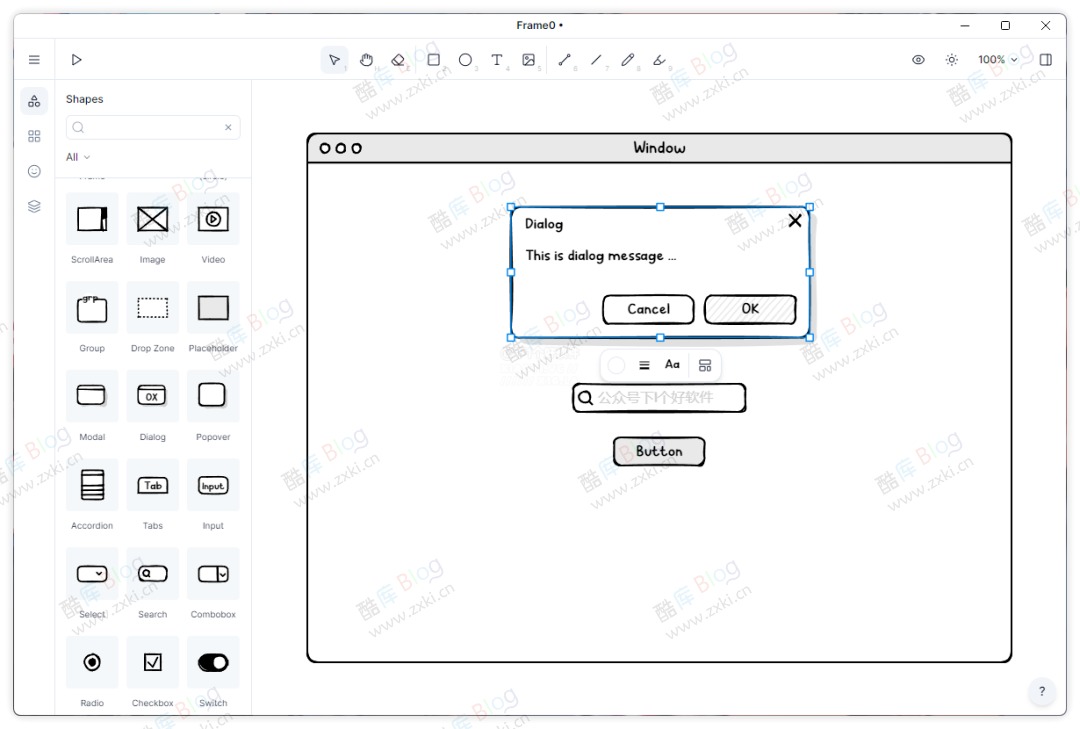Select the Rectangle tool
1080x729 pixels.
point(433,60)
